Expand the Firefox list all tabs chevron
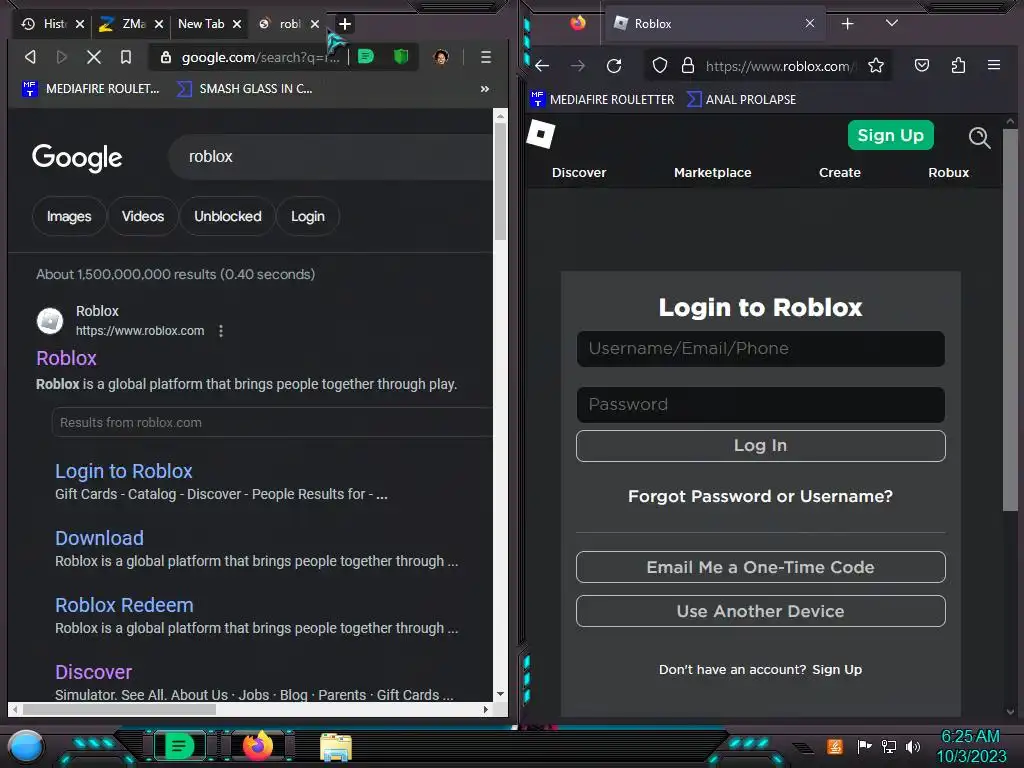Viewport: 1024px width, 768px height. 891,24
